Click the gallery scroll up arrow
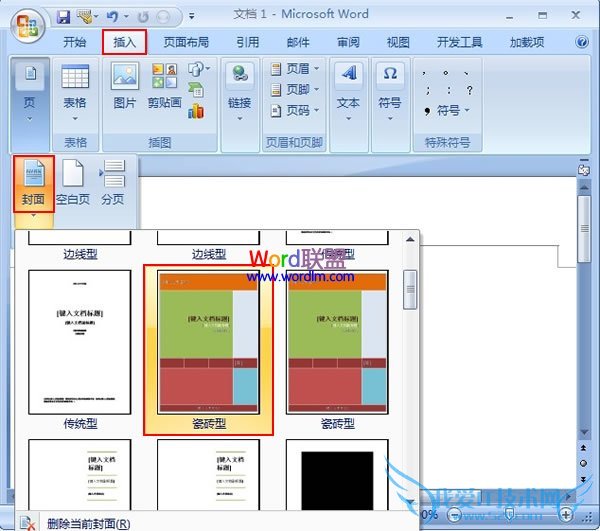Viewport: 600px width, 531px height. click(x=410, y=239)
